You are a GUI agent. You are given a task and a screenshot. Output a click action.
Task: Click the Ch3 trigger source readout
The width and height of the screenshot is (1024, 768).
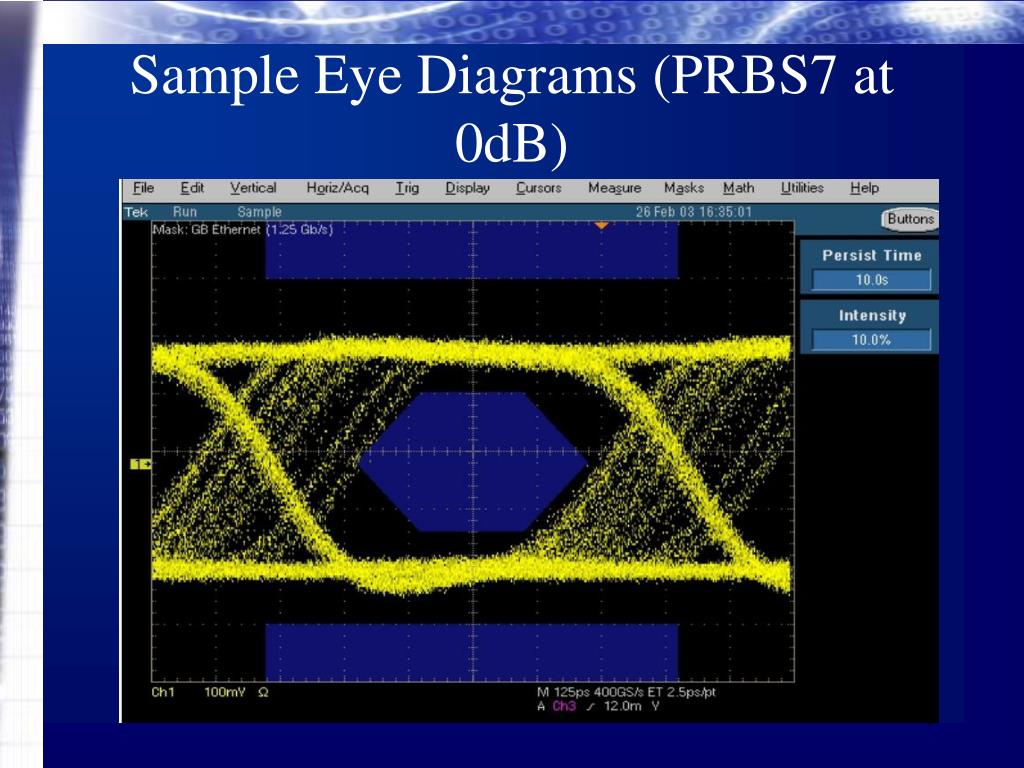click(564, 707)
